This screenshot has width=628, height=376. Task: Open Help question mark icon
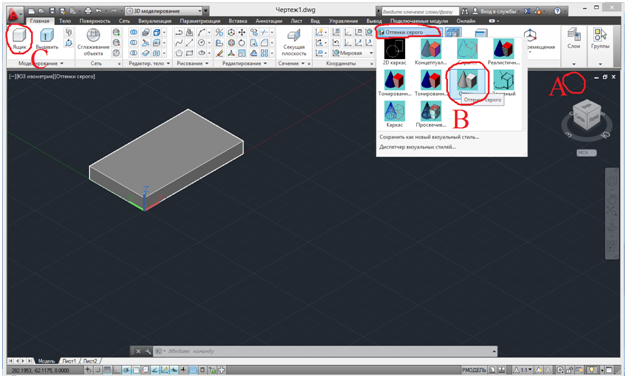(x=557, y=11)
